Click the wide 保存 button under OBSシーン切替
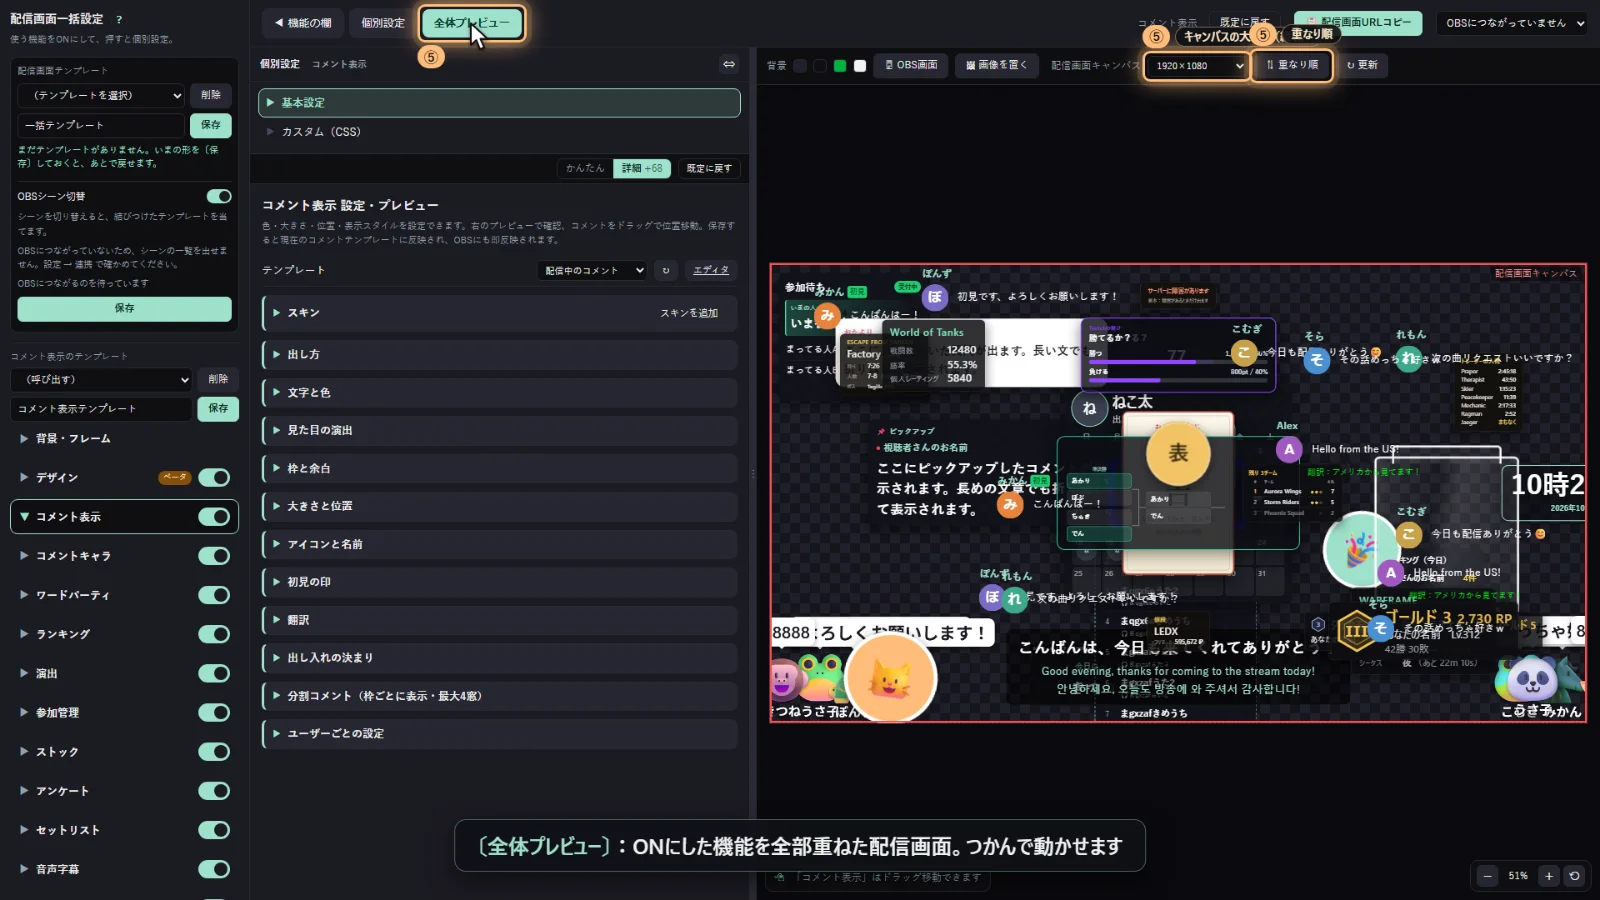 [124, 308]
